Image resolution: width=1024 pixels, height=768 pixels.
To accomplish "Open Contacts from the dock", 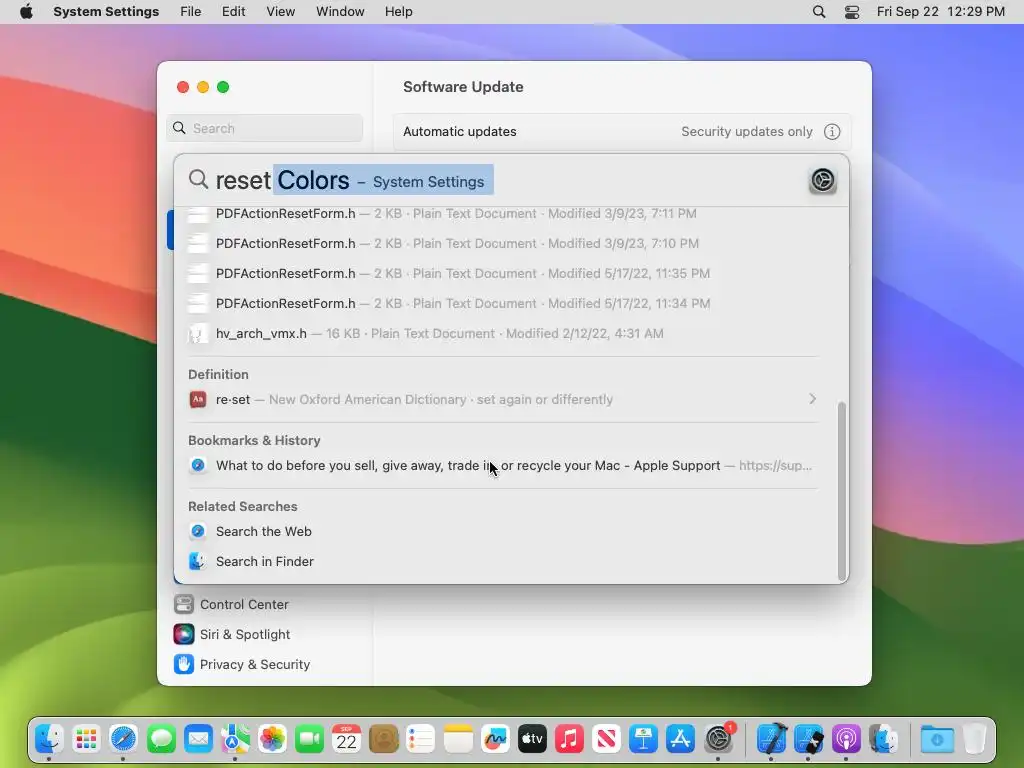I will (383, 739).
